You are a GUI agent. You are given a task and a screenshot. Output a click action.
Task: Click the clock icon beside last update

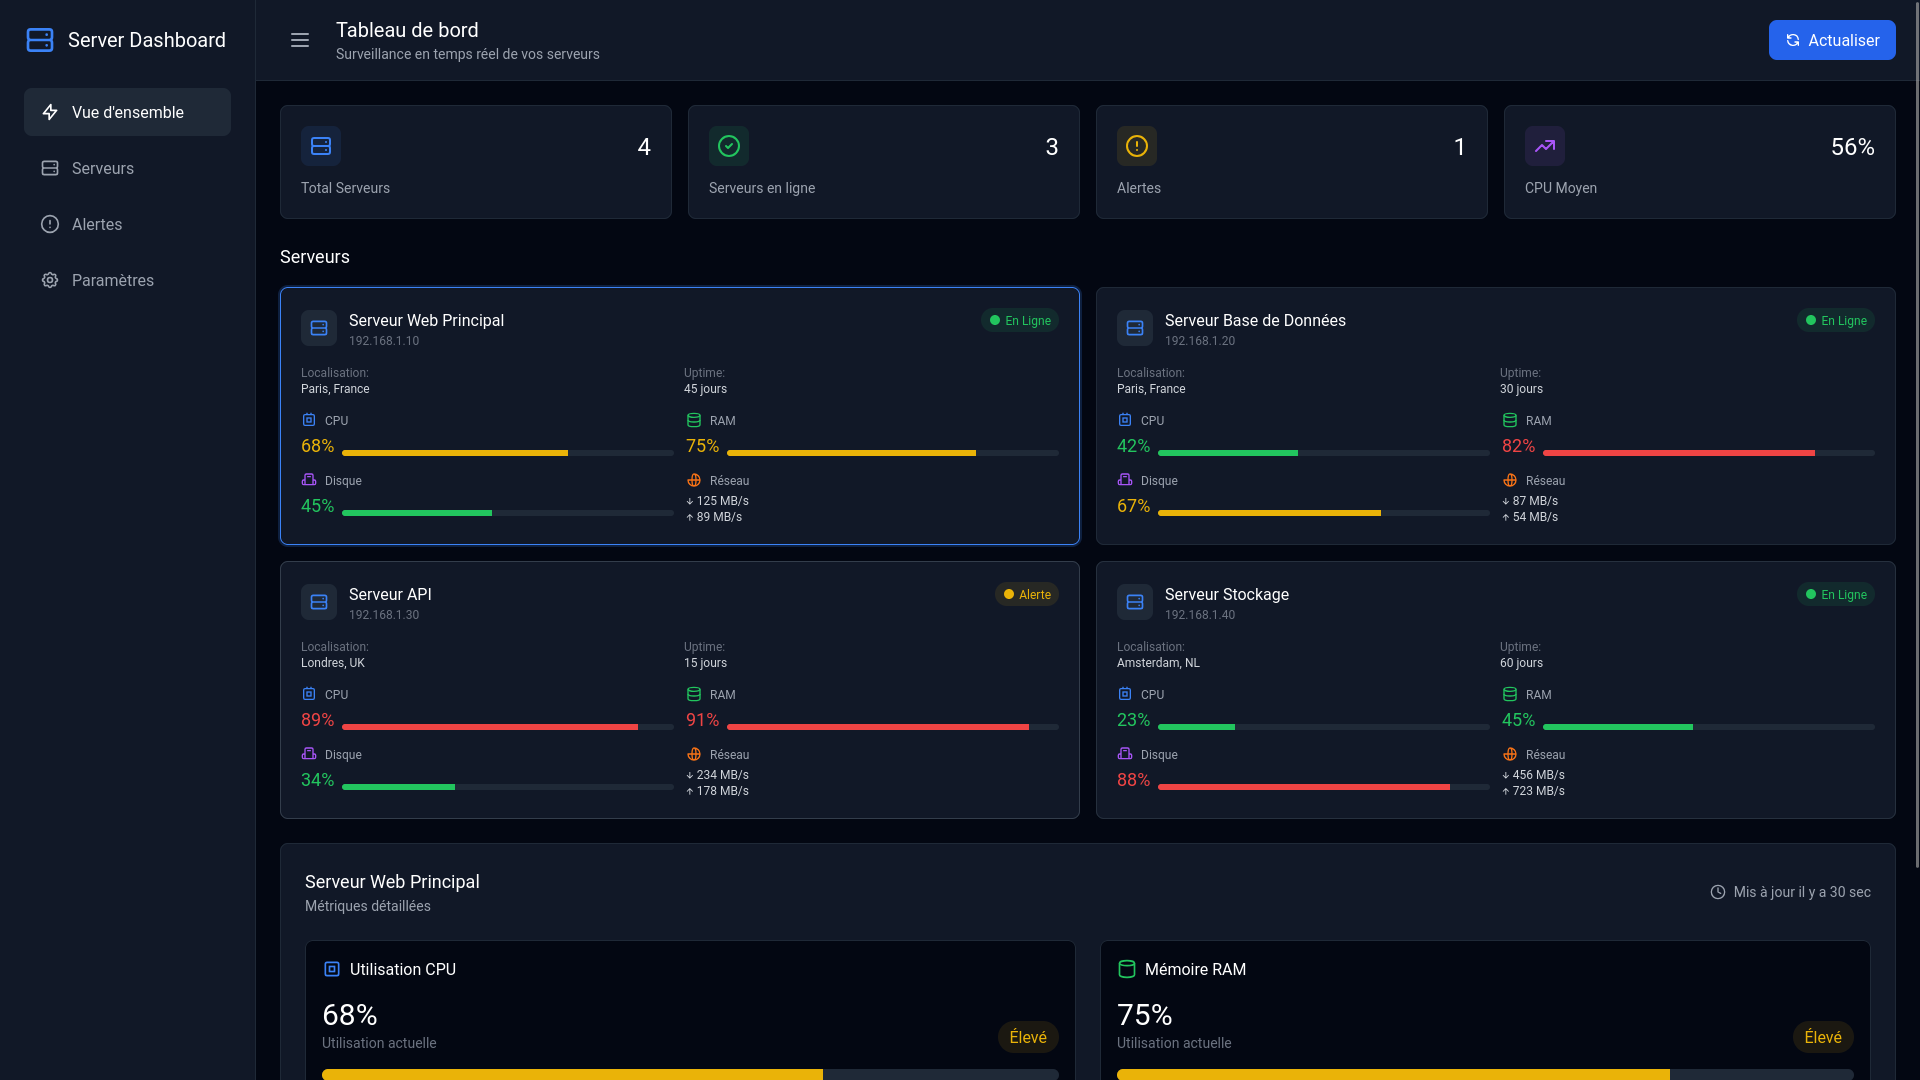(x=1718, y=892)
